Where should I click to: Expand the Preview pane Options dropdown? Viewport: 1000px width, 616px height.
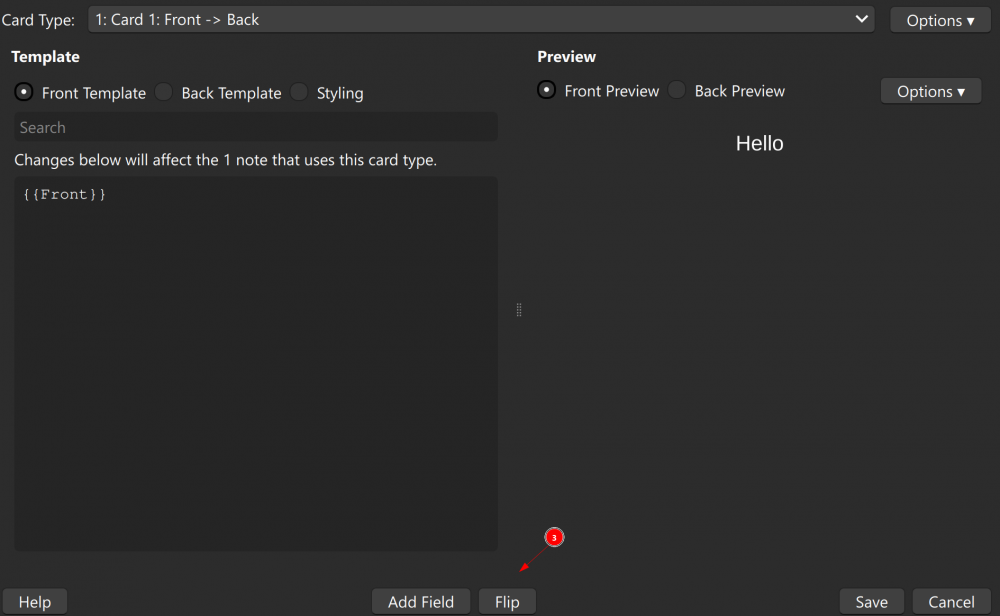point(930,91)
